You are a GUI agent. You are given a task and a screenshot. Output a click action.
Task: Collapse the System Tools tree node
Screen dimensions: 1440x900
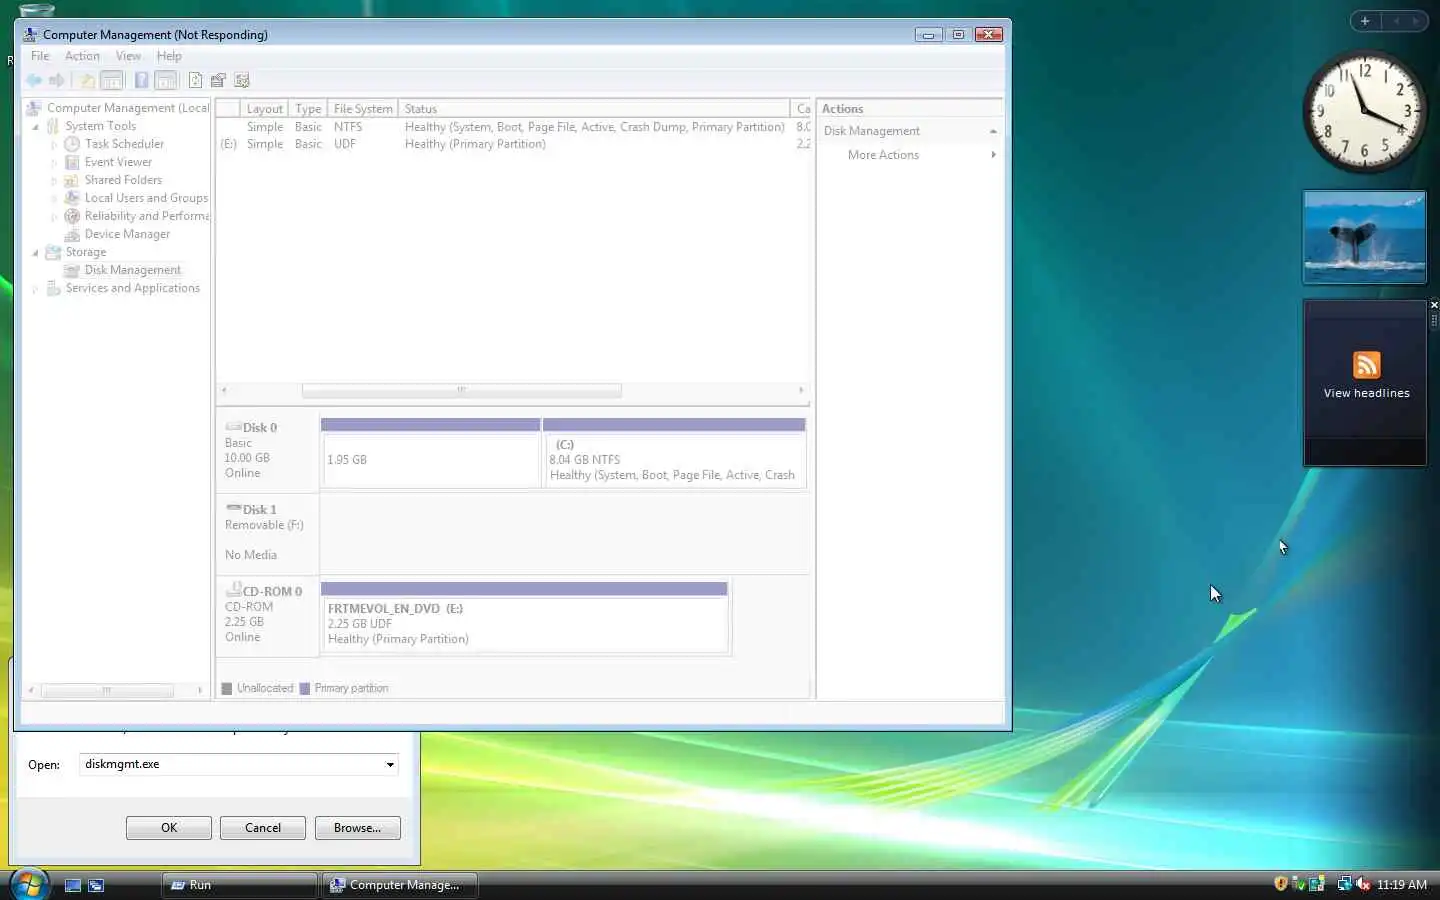(36, 127)
